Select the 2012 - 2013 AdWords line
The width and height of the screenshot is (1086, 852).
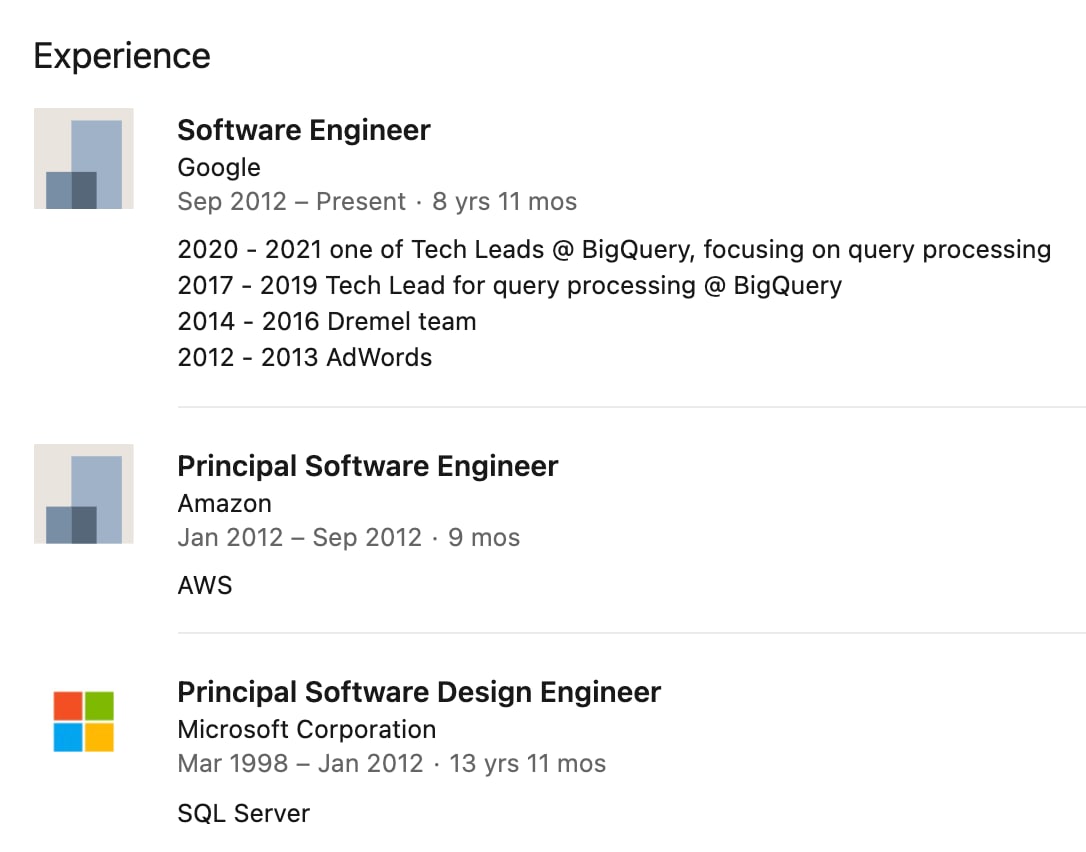coord(305,357)
